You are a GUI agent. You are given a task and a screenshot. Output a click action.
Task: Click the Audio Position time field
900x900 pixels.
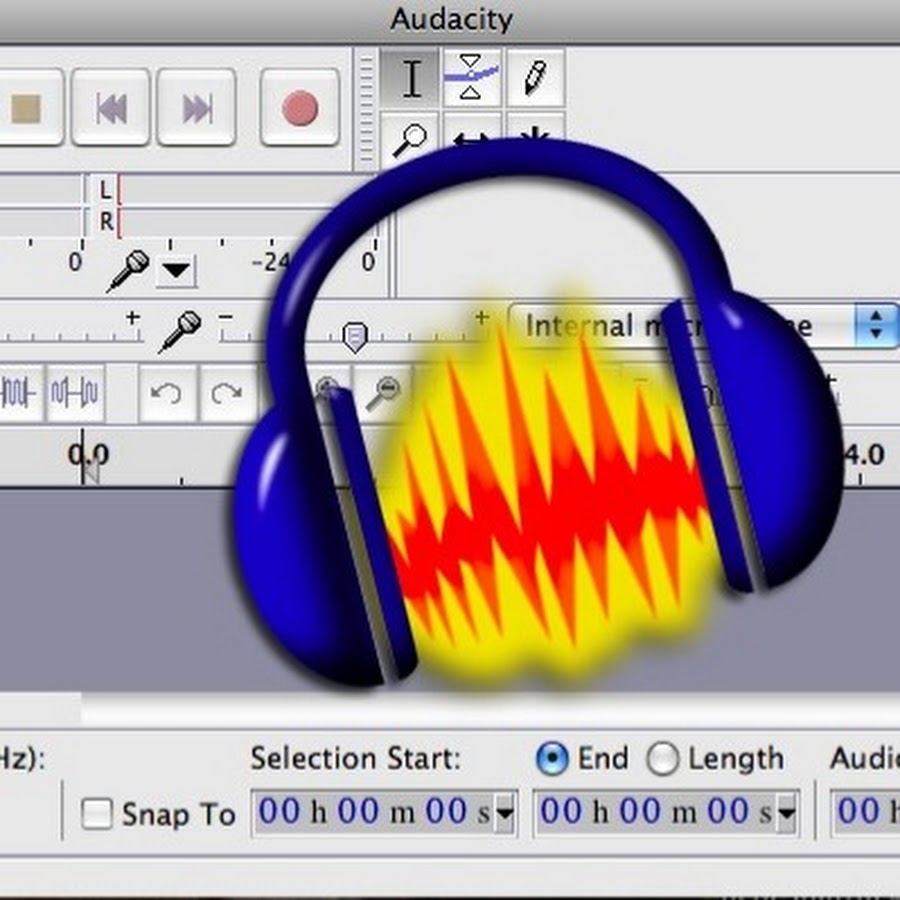(865, 812)
